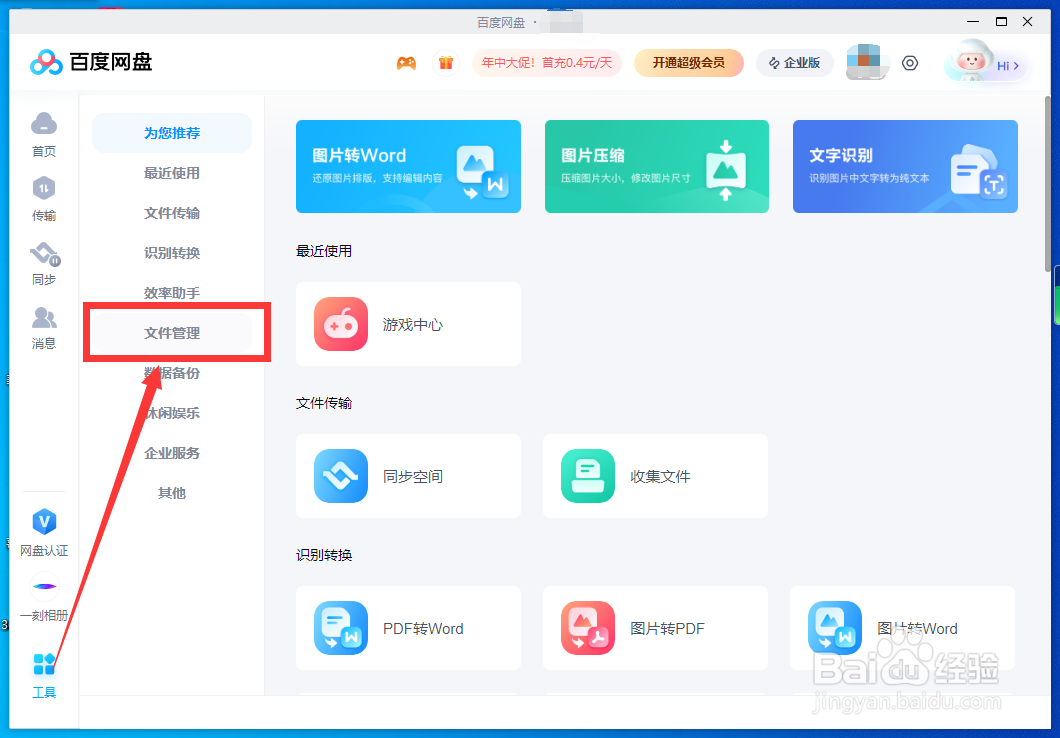This screenshot has width=1060, height=738.
Task: Open the 同步 sync icon
Action: (44, 264)
